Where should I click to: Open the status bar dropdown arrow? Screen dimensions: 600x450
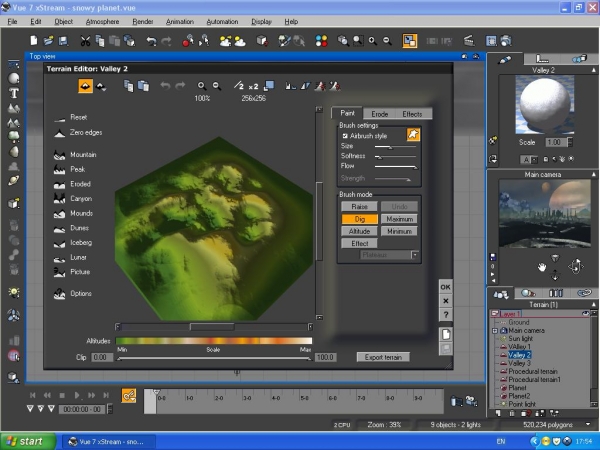(x=588, y=424)
